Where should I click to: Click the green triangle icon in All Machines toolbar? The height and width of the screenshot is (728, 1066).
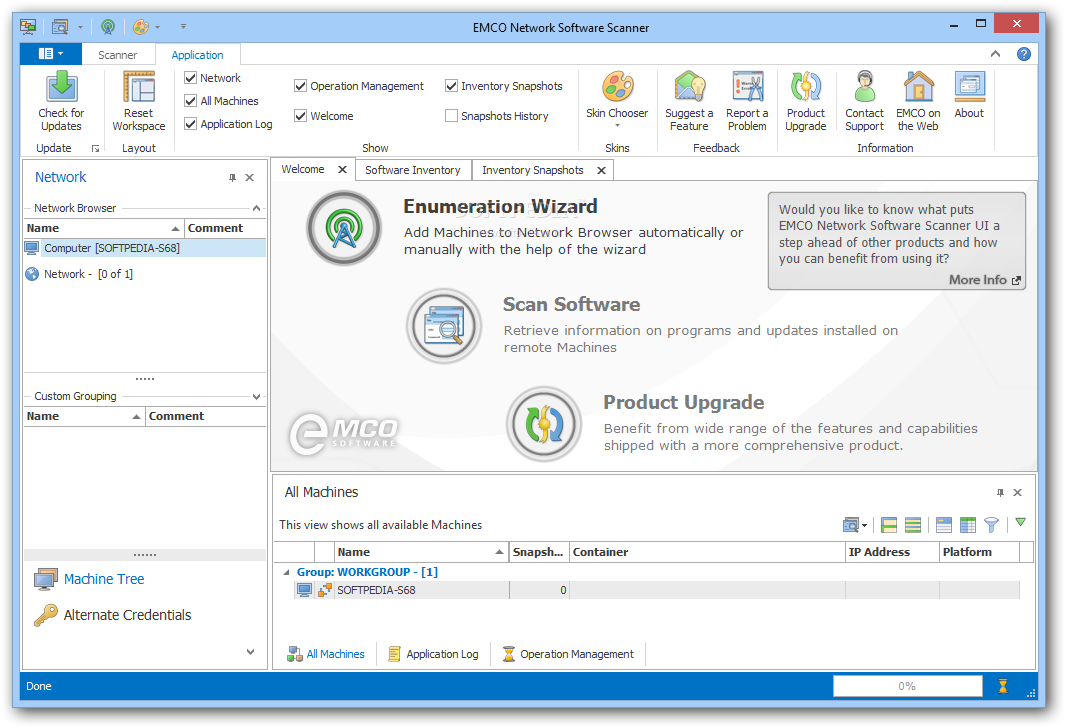[x=1020, y=522]
